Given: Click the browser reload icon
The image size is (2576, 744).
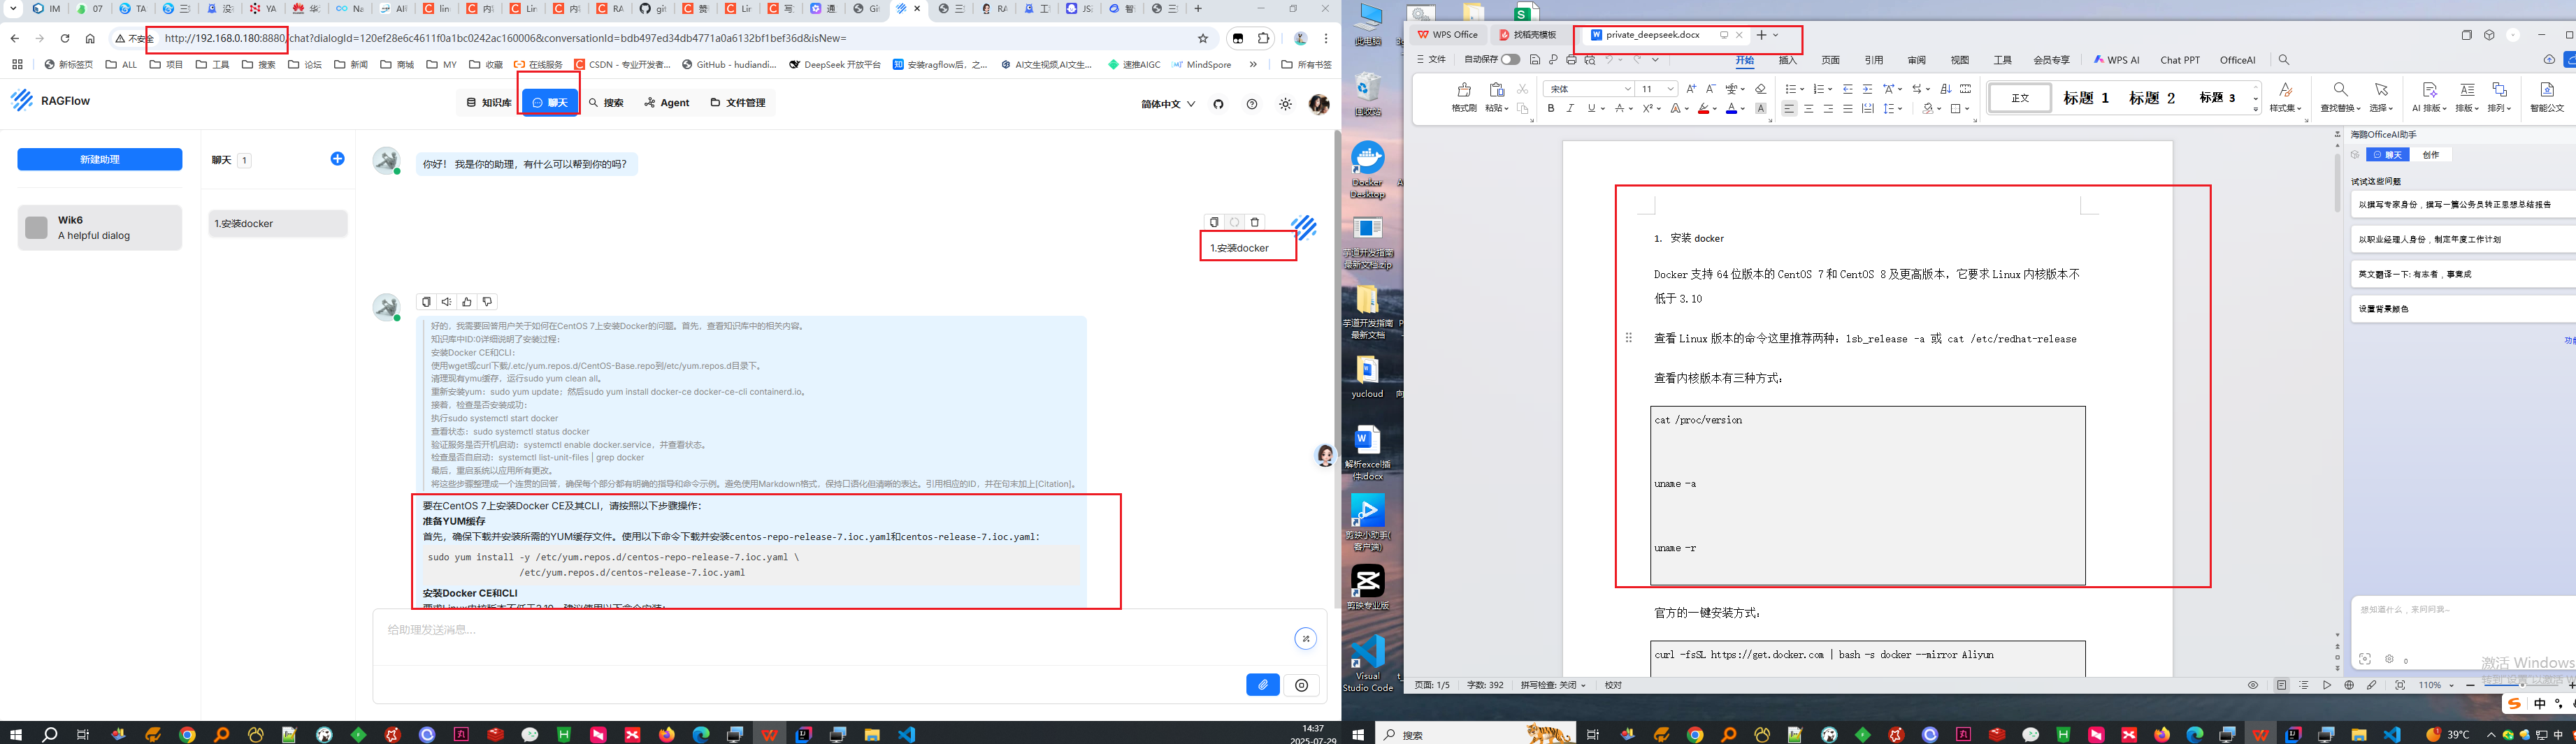Looking at the screenshot, I should coord(65,38).
